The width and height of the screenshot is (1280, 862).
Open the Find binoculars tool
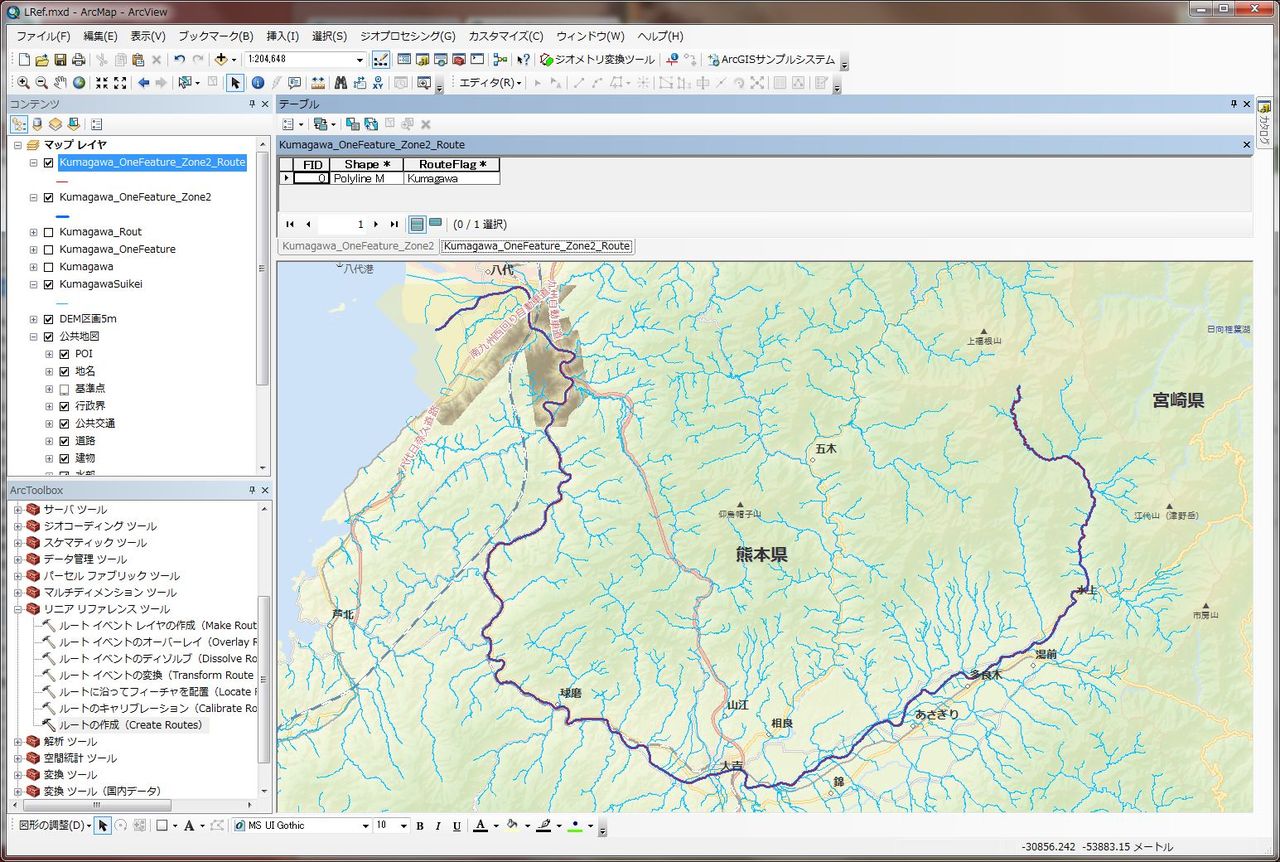[x=341, y=83]
